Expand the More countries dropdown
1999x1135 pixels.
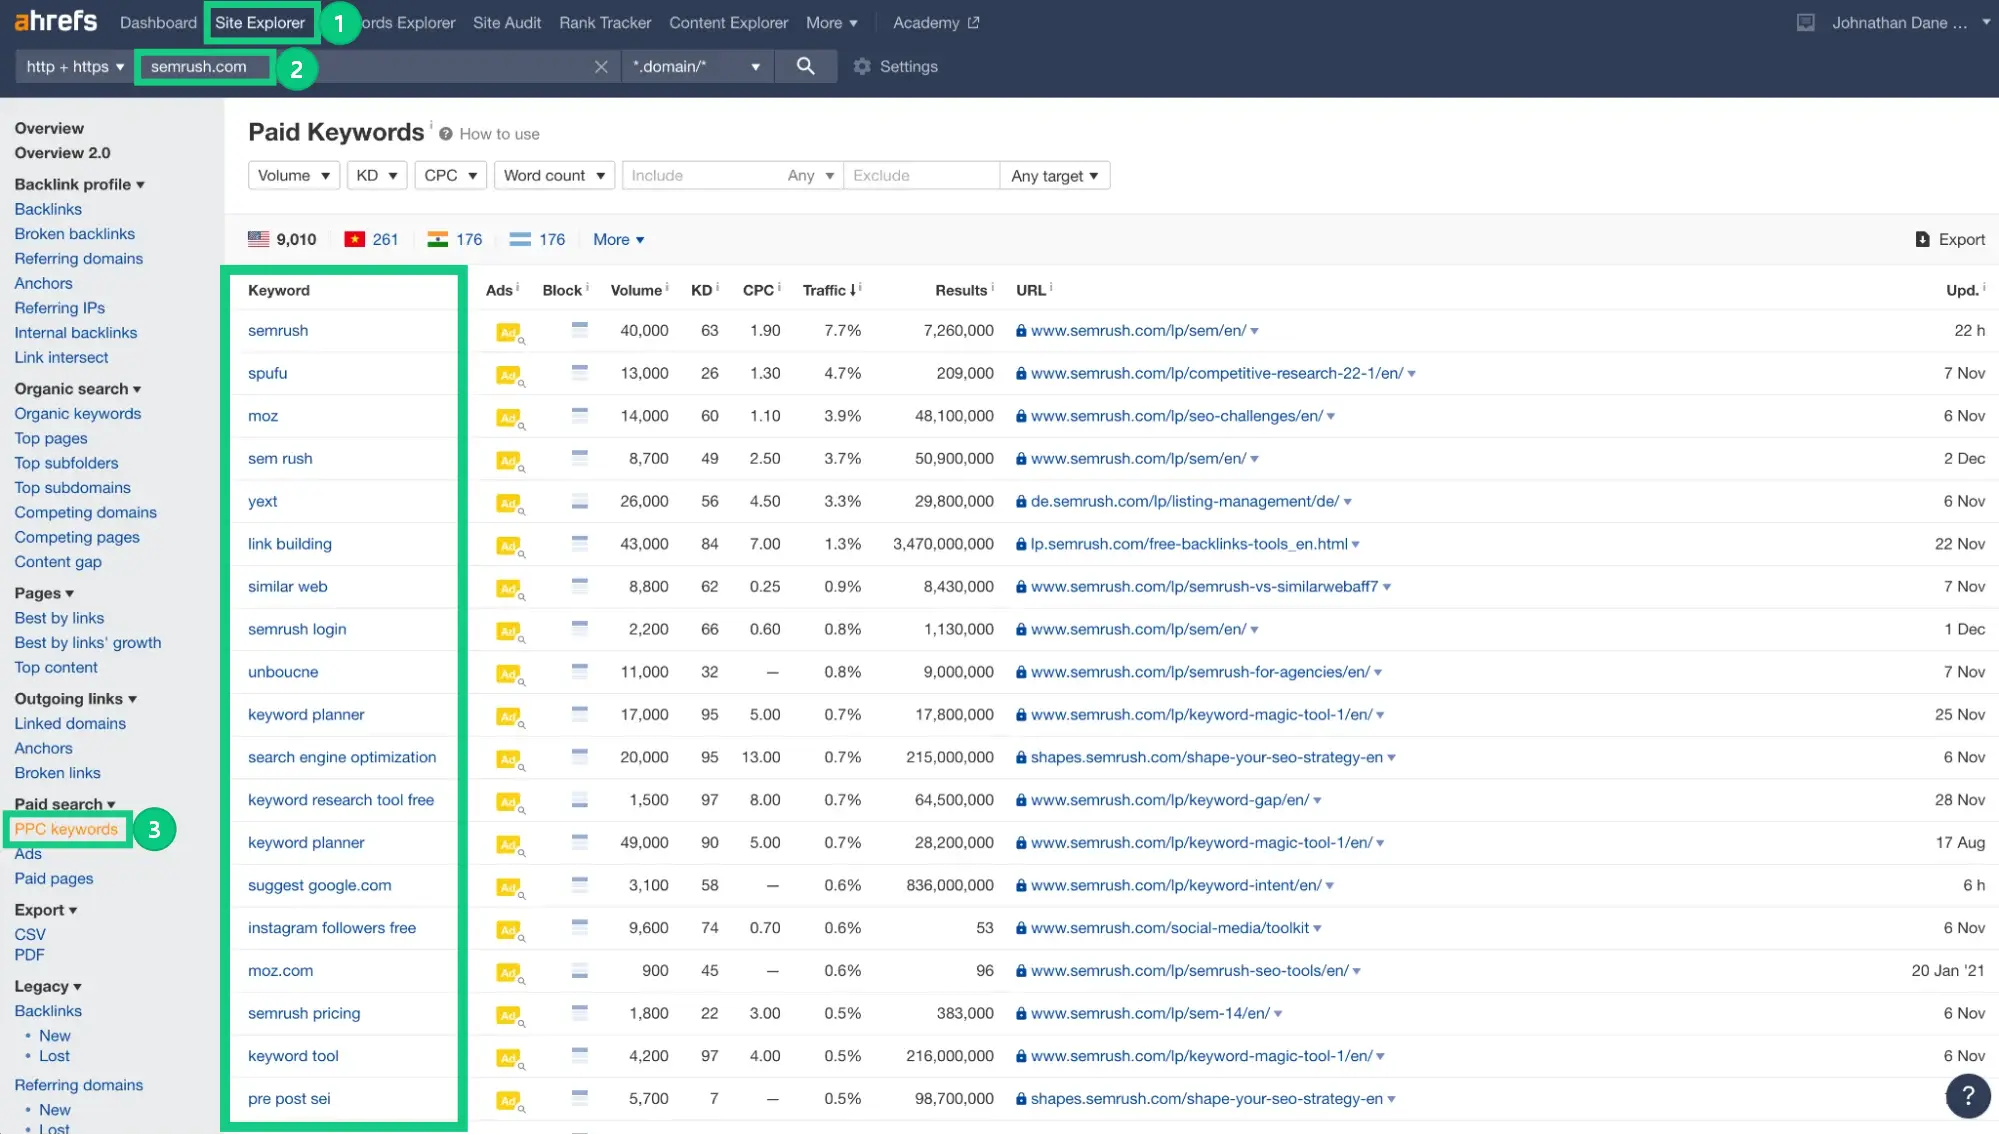(x=618, y=240)
